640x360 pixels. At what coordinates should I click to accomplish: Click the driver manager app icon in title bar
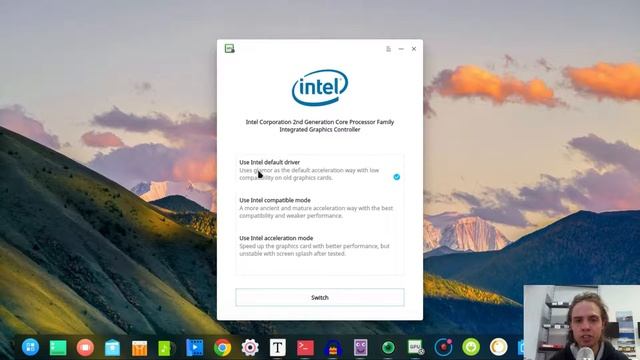coord(229,49)
